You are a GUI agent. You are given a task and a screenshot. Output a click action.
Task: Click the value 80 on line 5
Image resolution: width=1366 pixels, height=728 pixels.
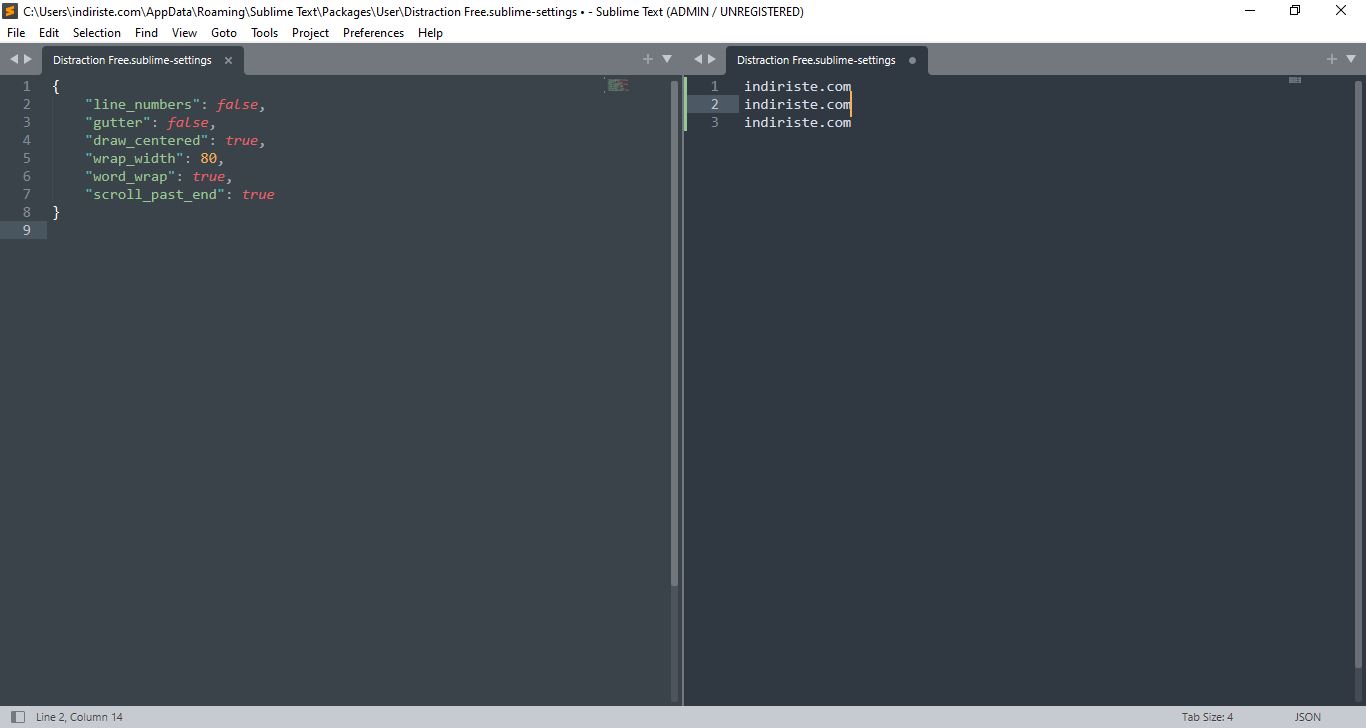pos(209,159)
